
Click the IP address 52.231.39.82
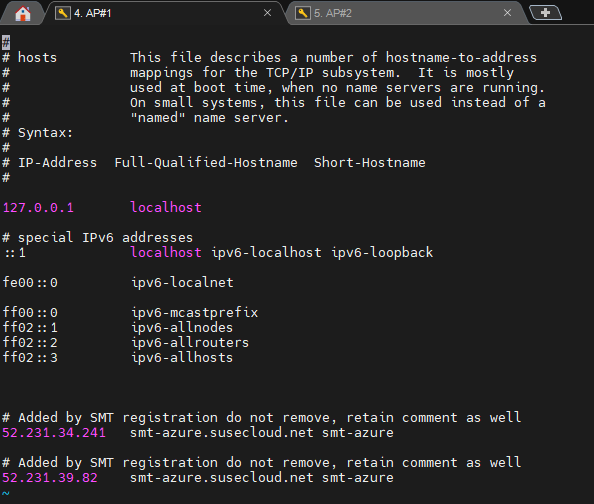click(x=50, y=478)
